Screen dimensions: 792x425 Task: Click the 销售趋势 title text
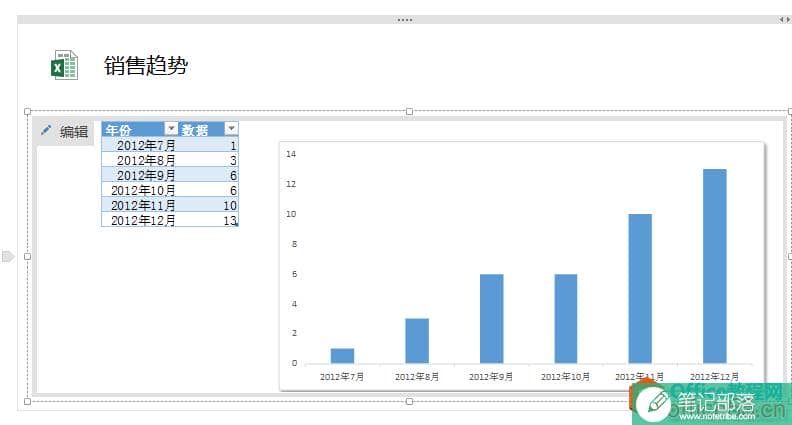[146, 66]
